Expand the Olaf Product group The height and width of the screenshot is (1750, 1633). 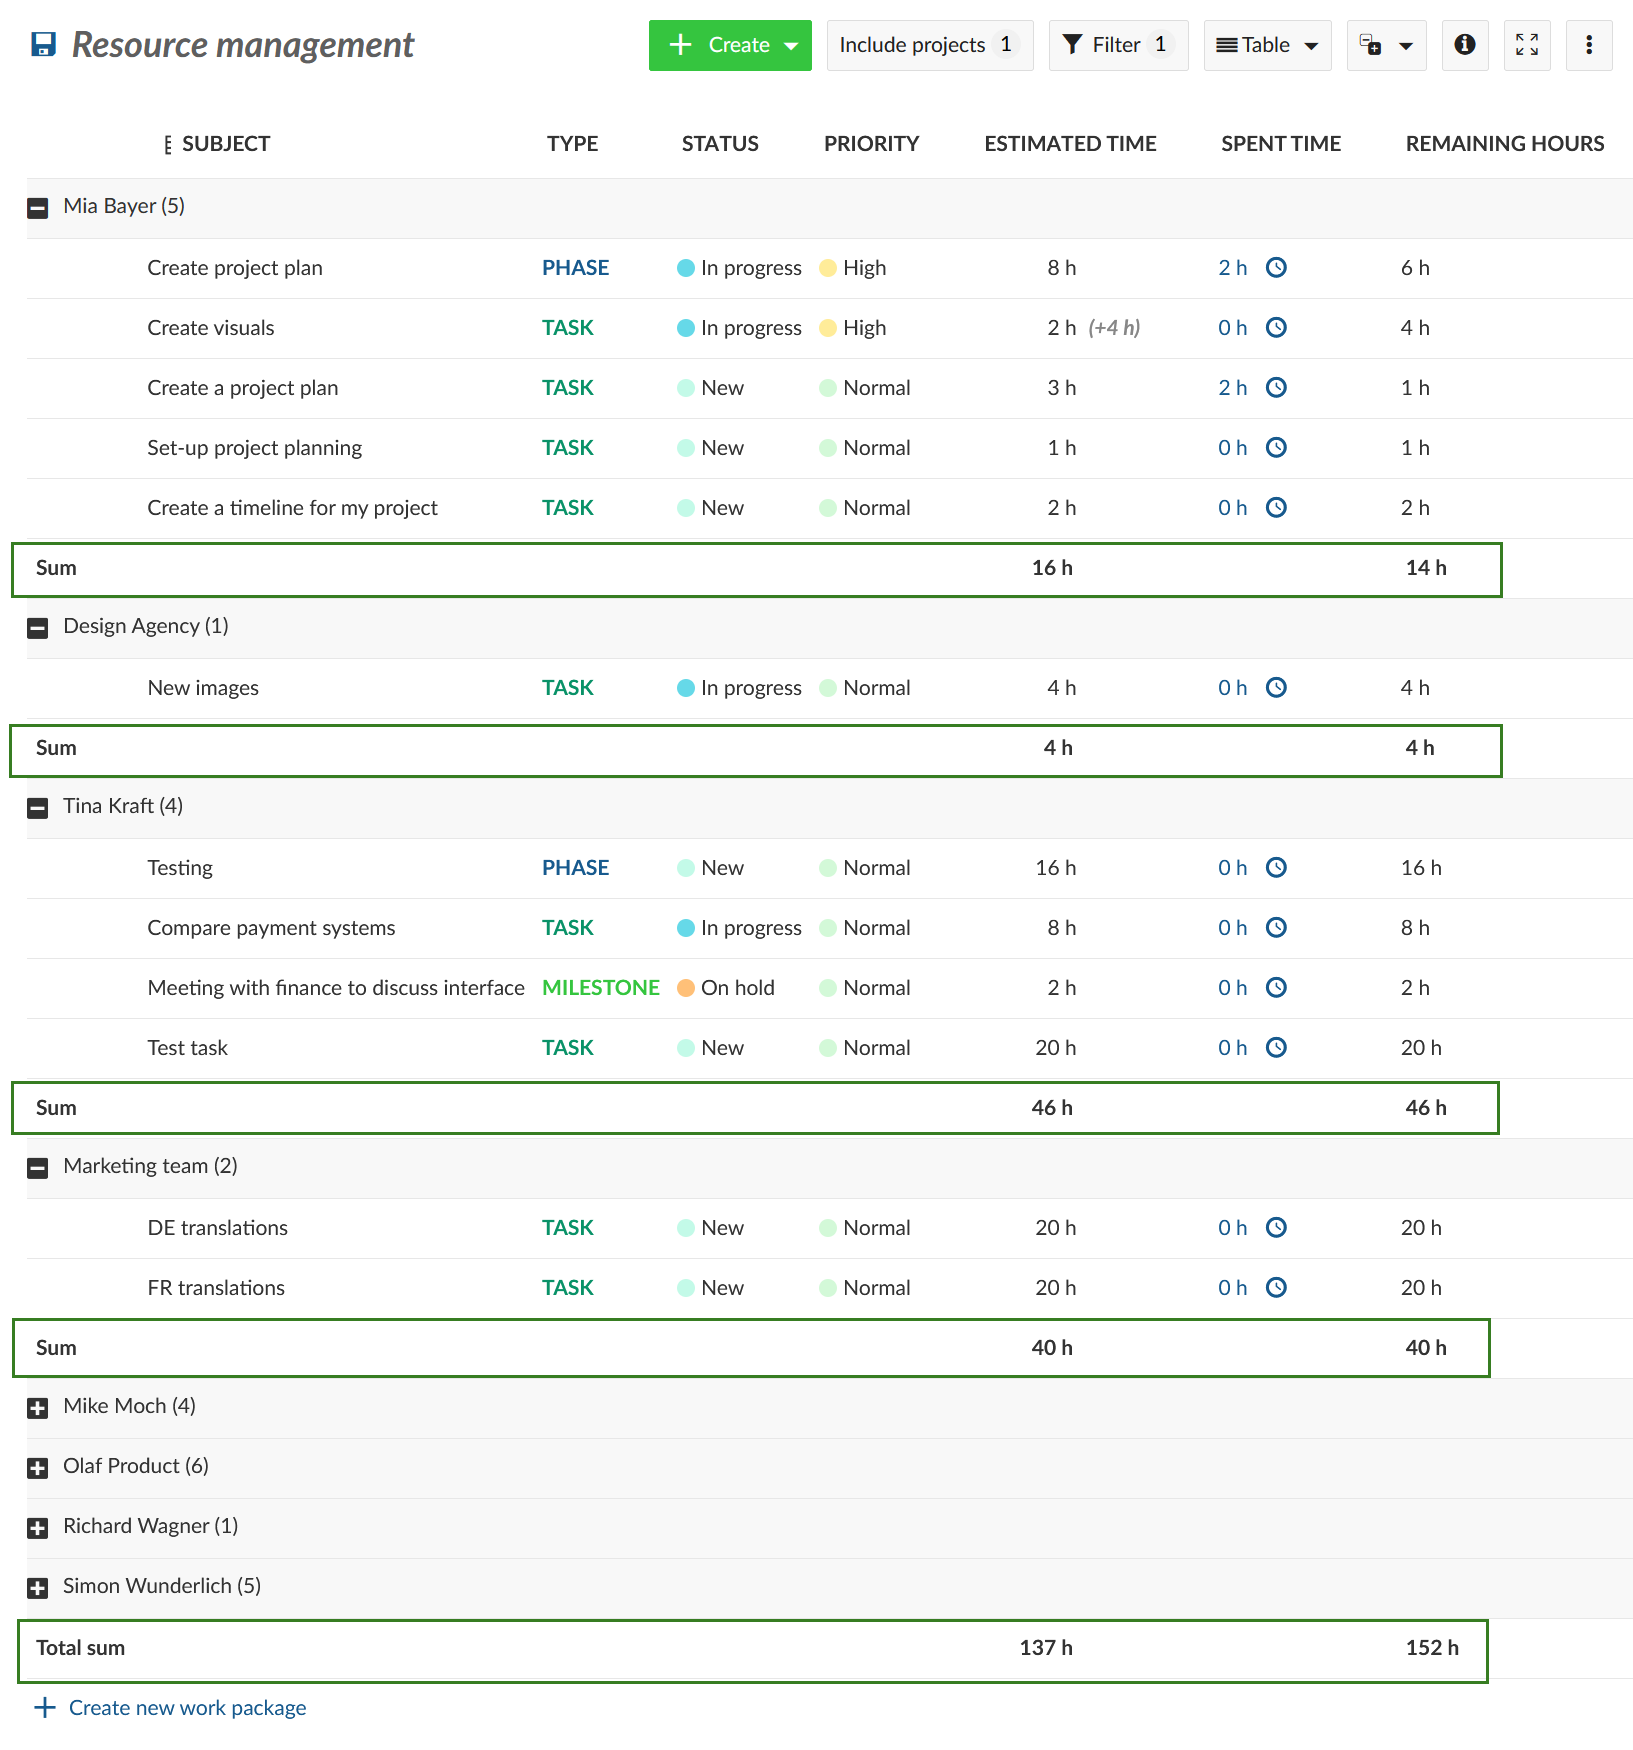38,1468
